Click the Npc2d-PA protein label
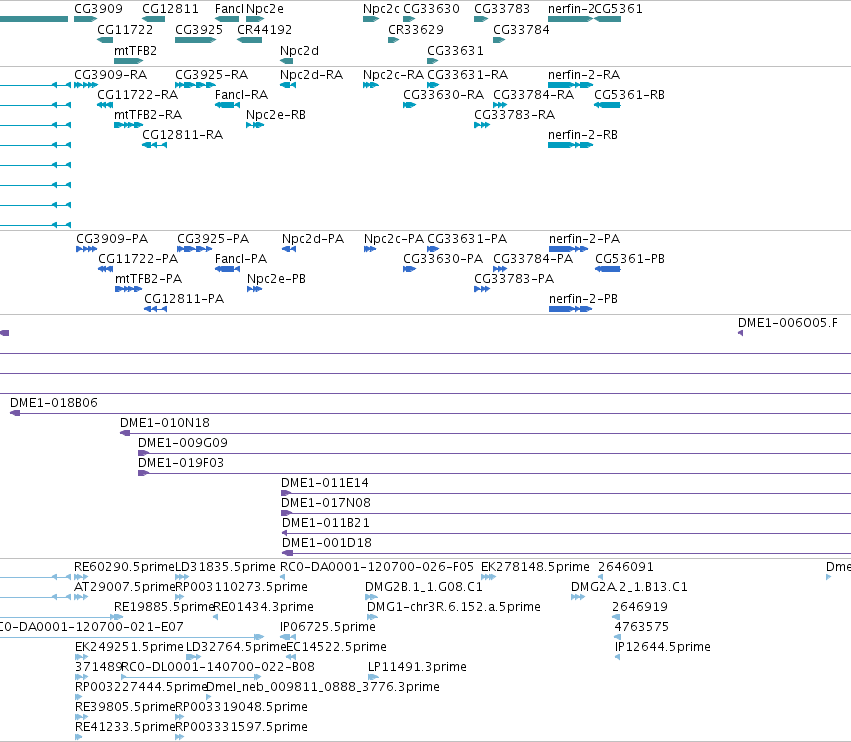The height and width of the screenshot is (742, 851). [x=313, y=239]
